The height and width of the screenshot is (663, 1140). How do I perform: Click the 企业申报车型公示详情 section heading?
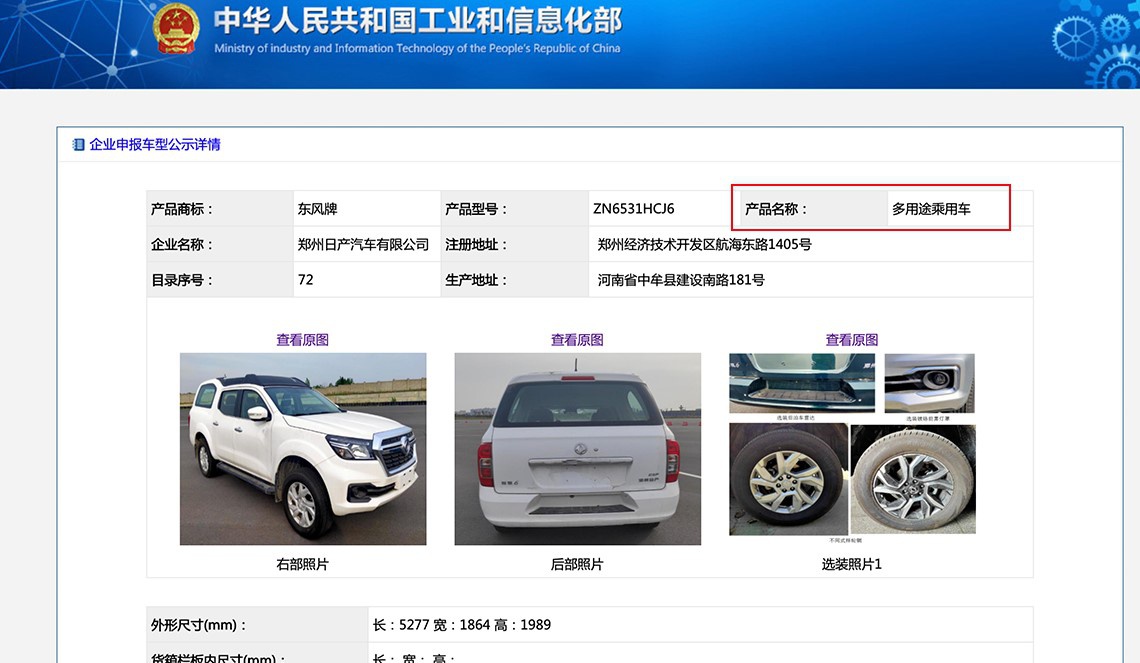tap(155, 145)
